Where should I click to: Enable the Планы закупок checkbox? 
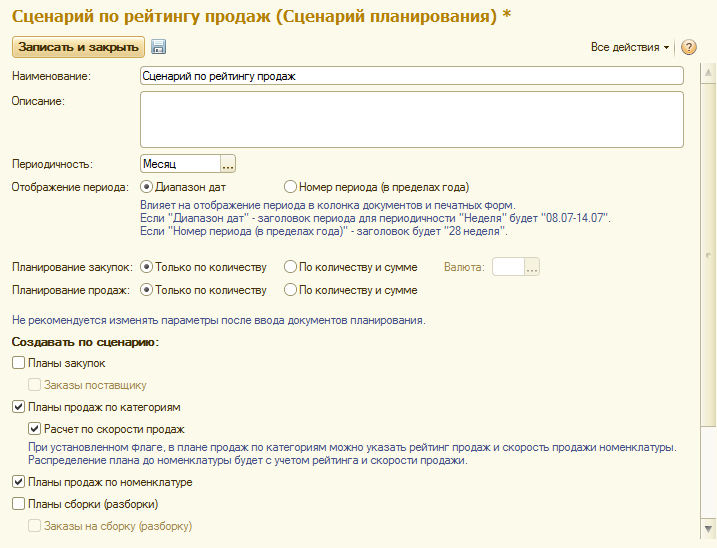(18, 363)
